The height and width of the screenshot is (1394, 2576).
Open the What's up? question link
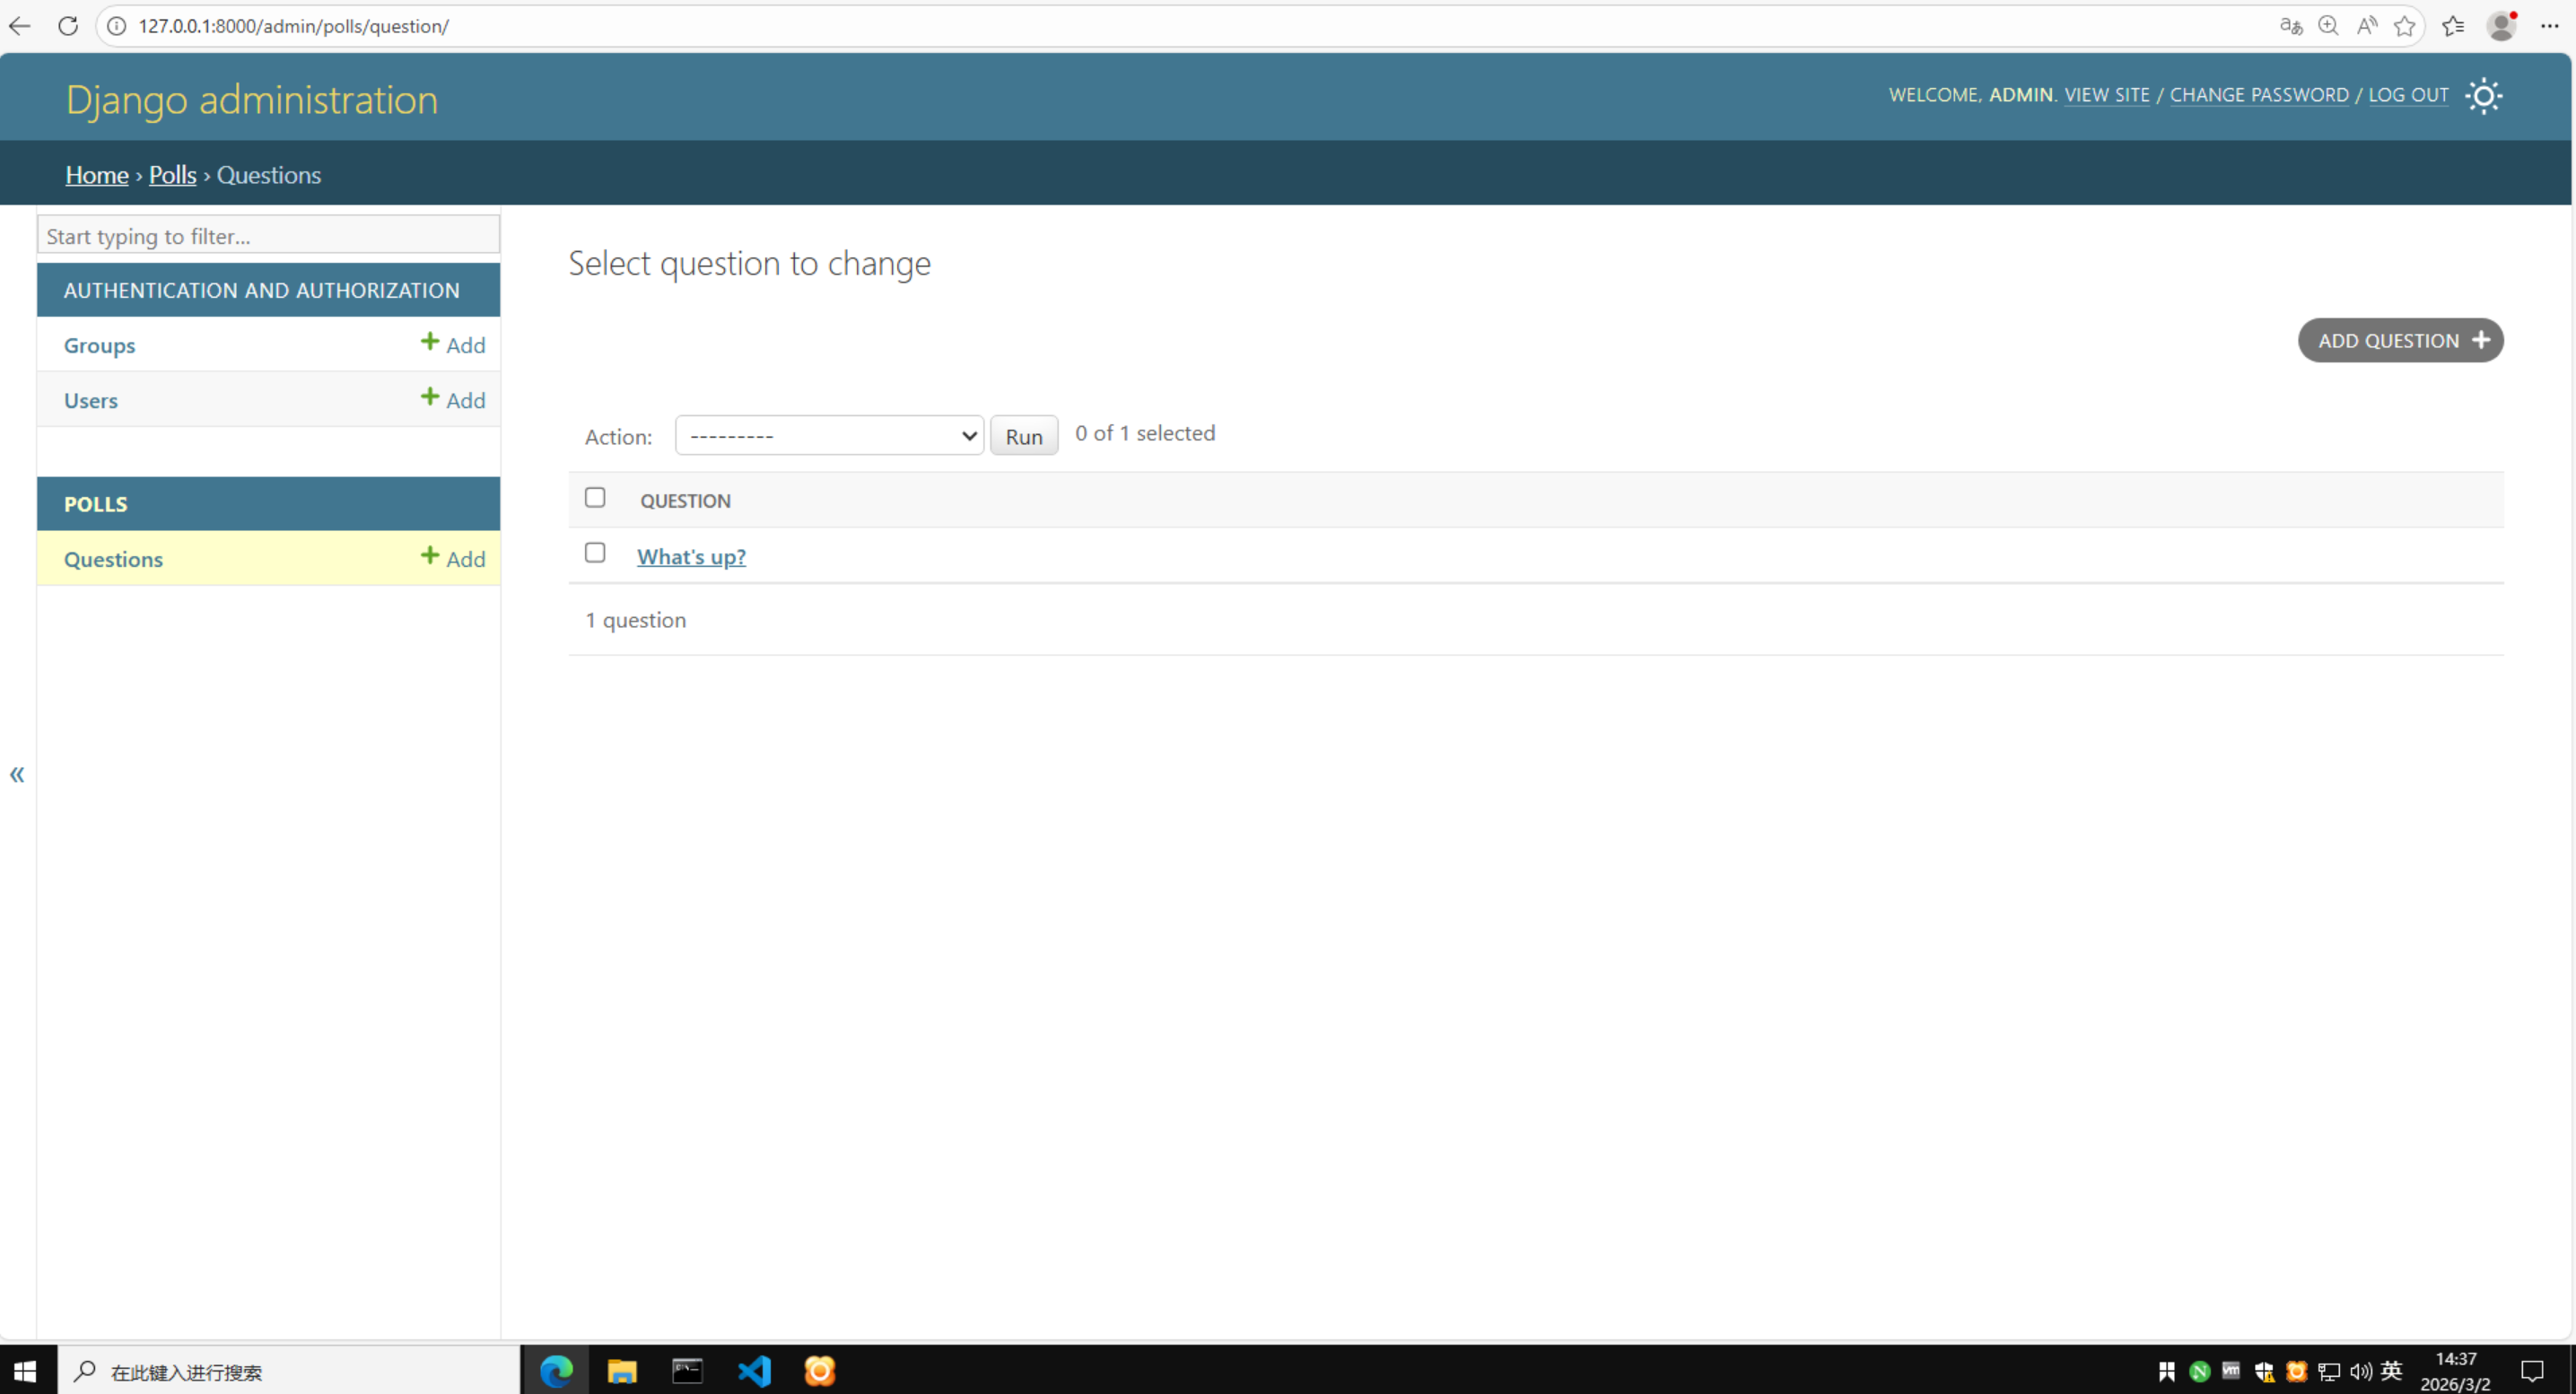pos(691,557)
